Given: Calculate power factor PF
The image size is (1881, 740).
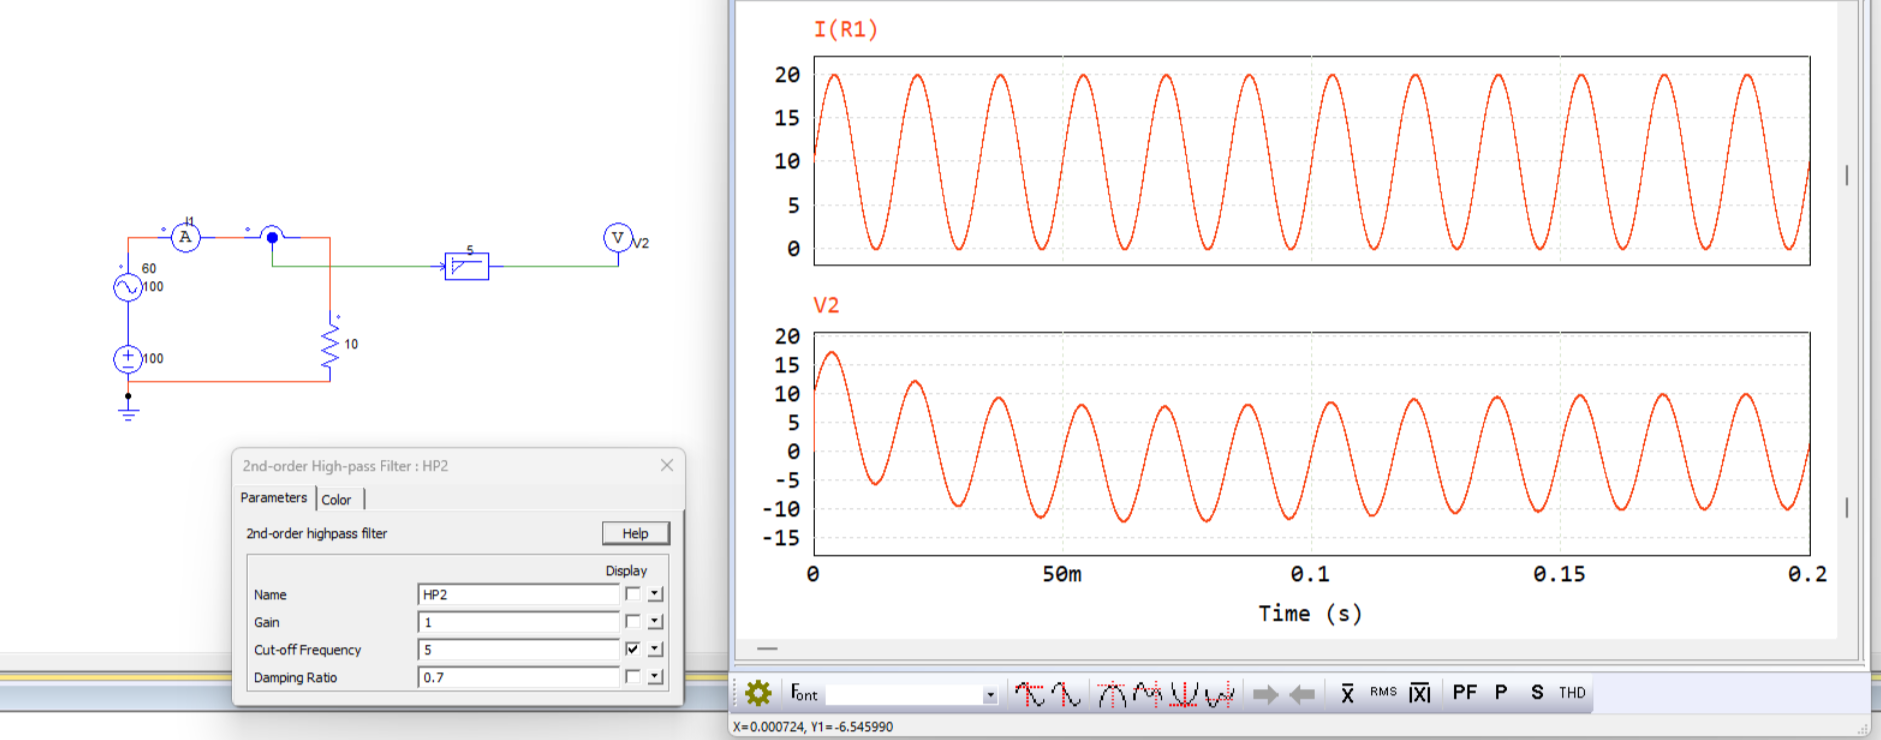Looking at the screenshot, I should click(1465, 692).
